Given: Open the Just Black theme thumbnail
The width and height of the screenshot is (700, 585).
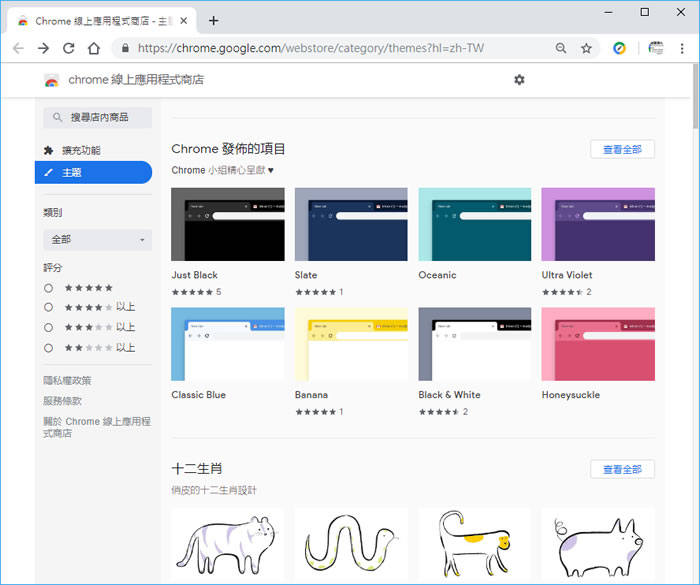Looking at the screenshot, I should [228, 224].
